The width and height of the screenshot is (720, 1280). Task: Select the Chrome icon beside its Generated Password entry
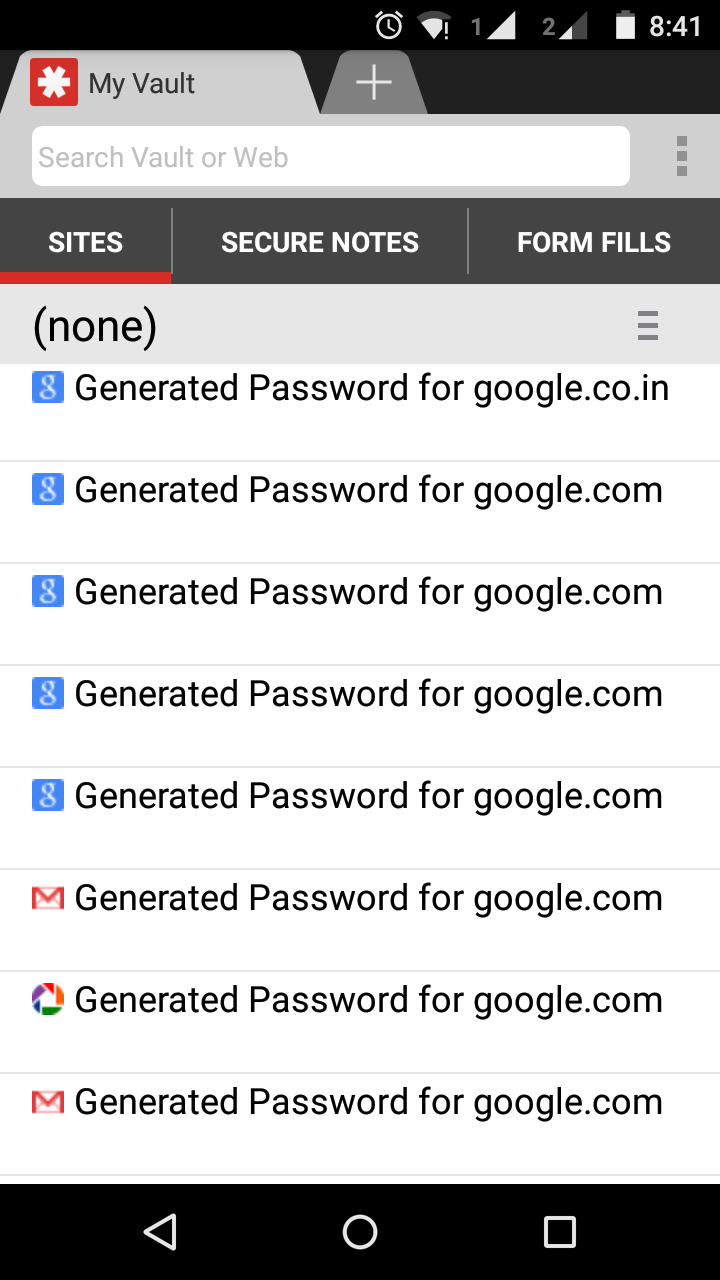[47, 999]
